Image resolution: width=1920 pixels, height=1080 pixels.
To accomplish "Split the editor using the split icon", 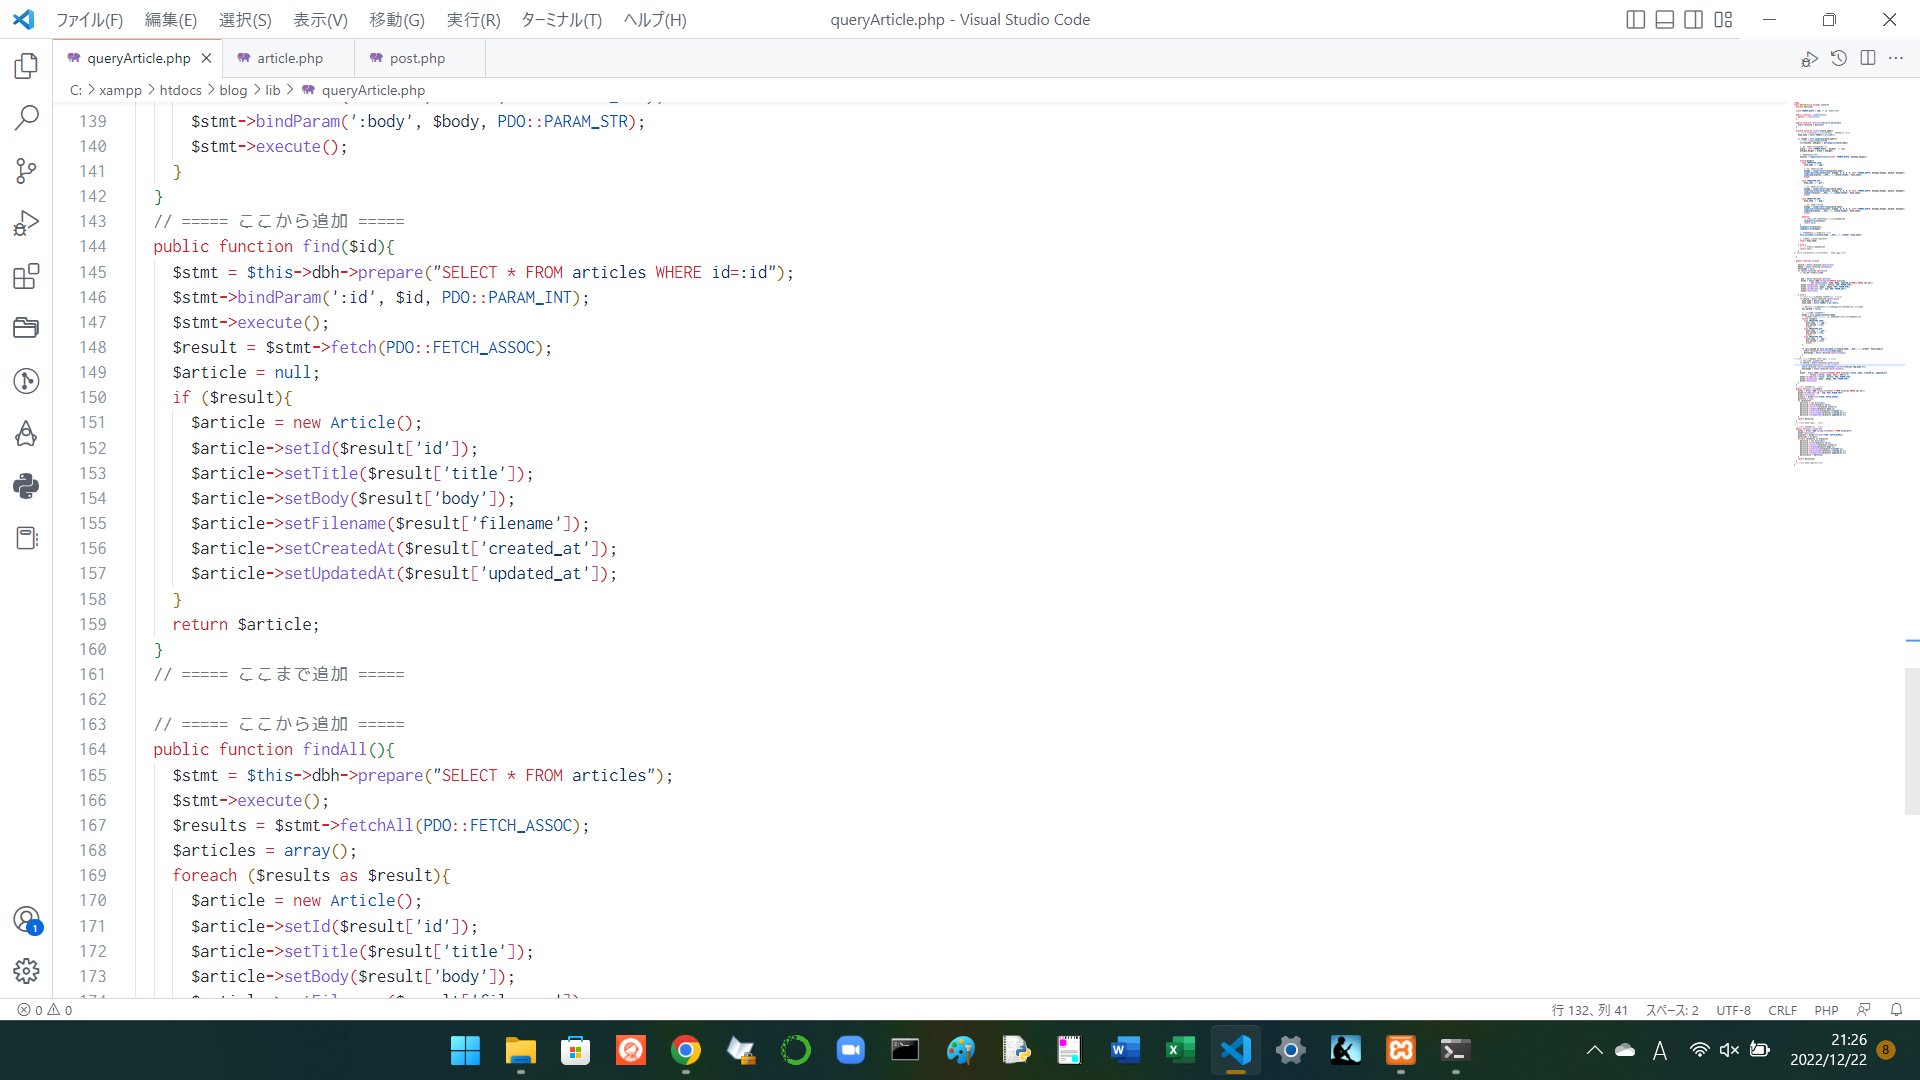I will click(1868, 58).
